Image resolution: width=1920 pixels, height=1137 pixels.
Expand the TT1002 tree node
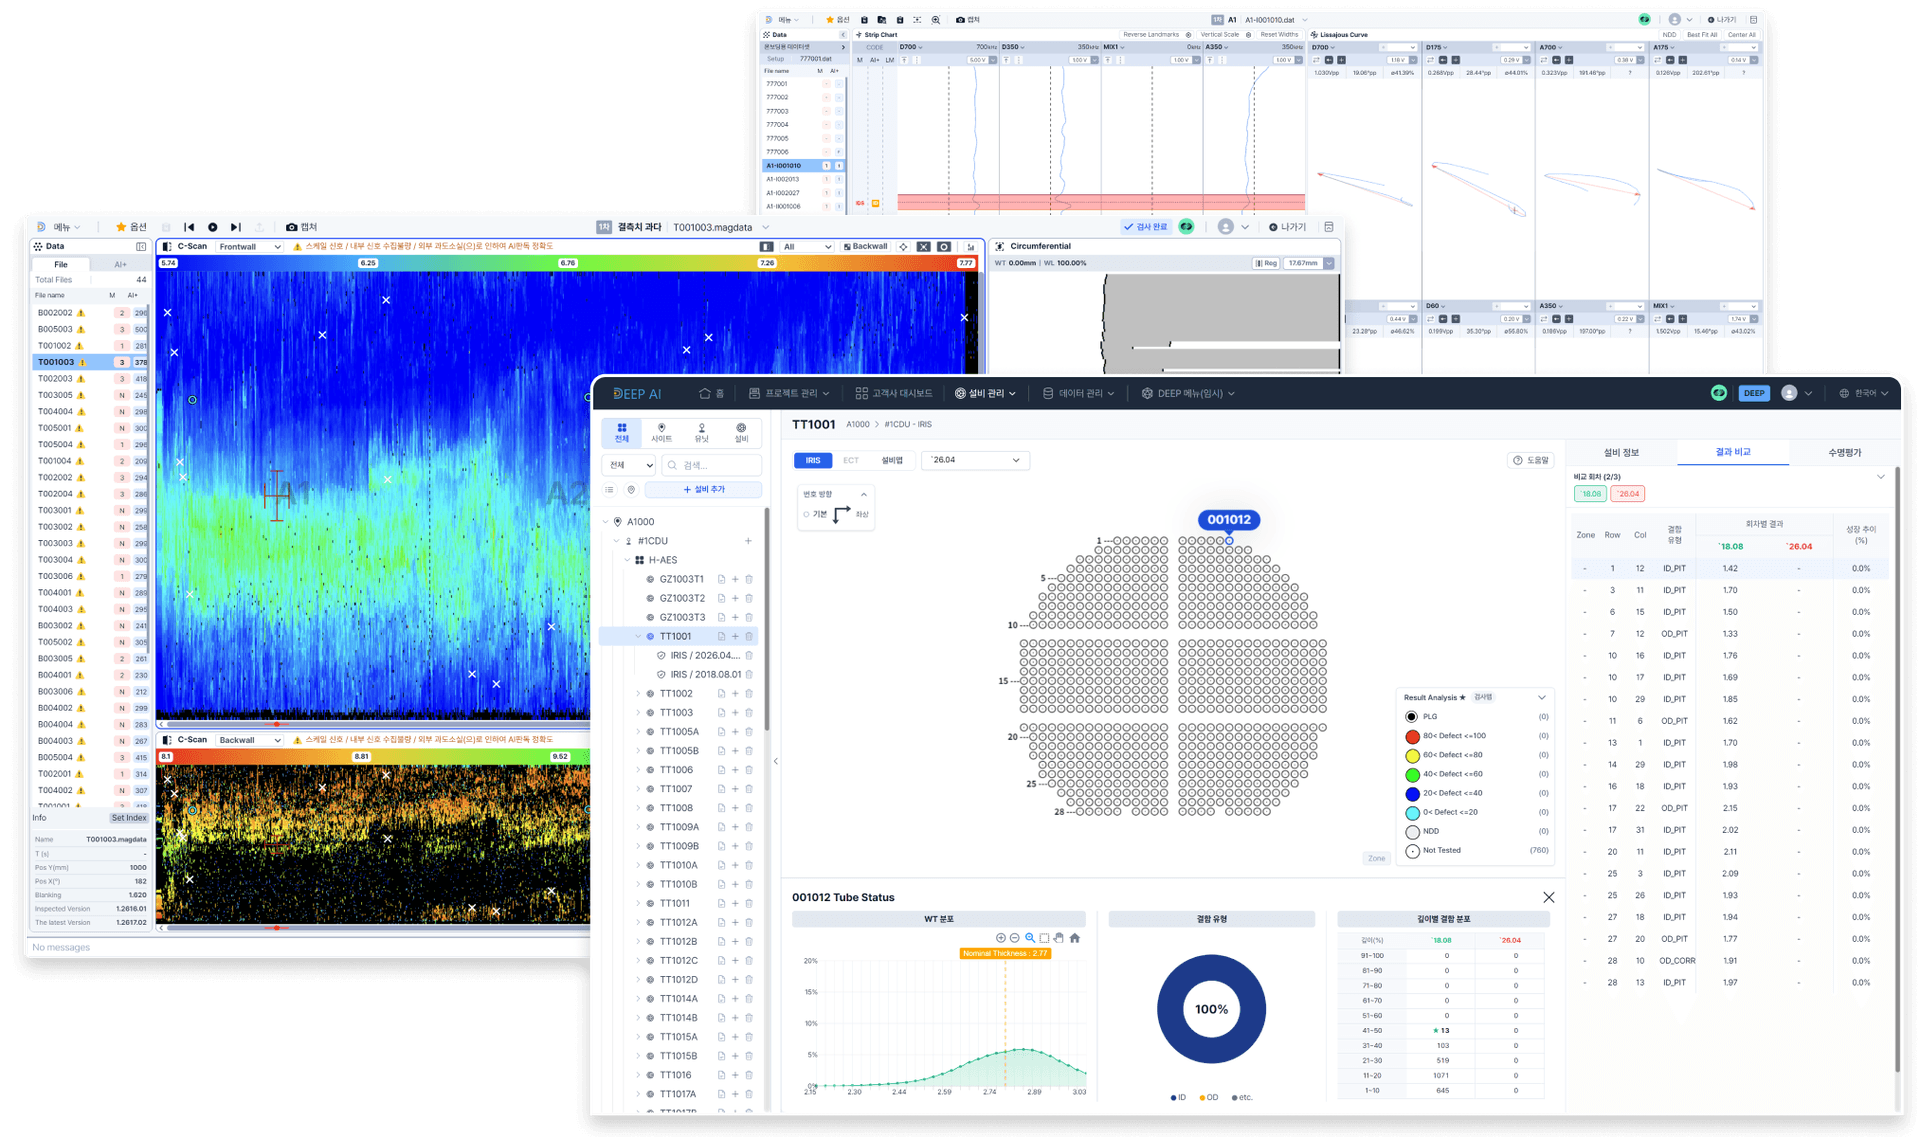(638, 693)
